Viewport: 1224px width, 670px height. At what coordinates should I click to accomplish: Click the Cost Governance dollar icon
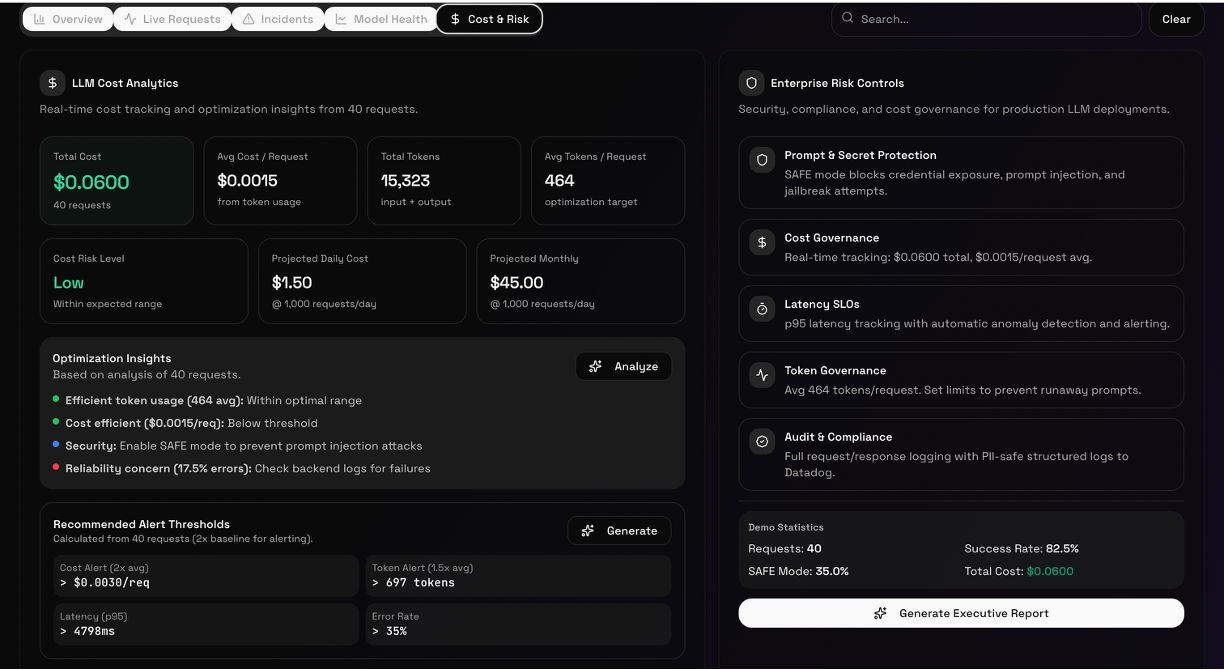[761, 243]
